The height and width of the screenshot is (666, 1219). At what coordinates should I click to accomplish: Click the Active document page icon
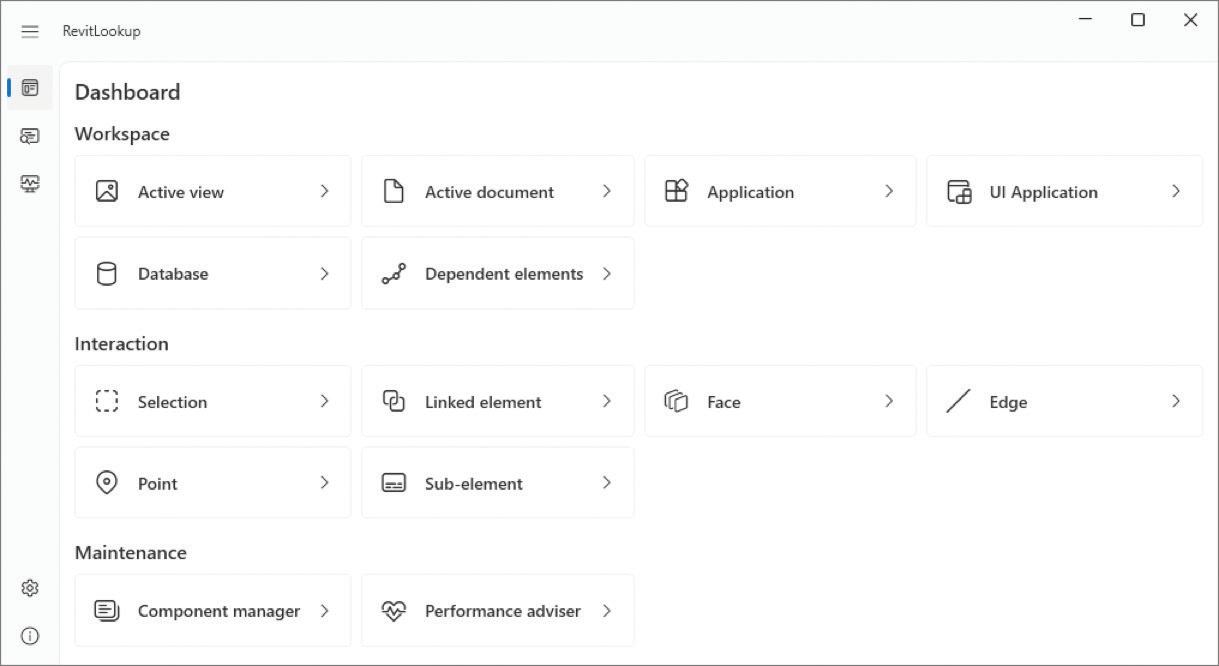tap(394, 191)
